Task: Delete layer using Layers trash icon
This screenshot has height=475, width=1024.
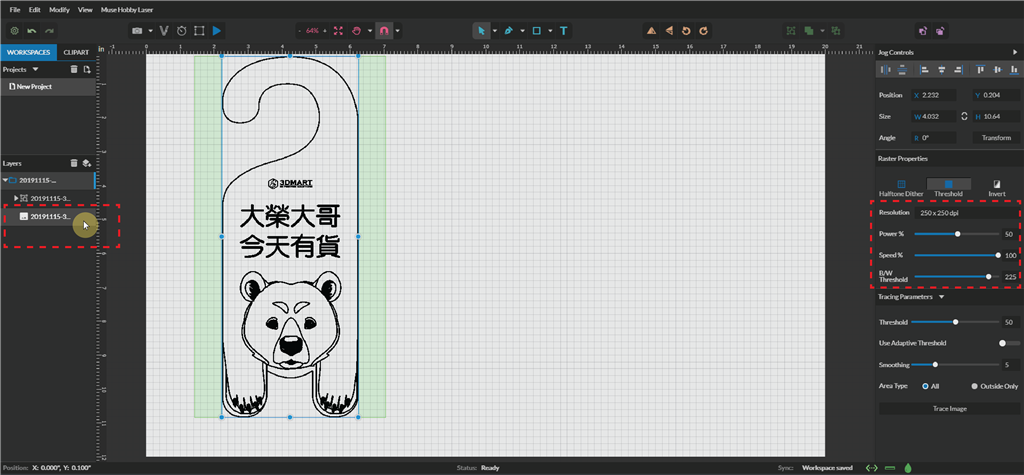Action: (x=73, y=163)
